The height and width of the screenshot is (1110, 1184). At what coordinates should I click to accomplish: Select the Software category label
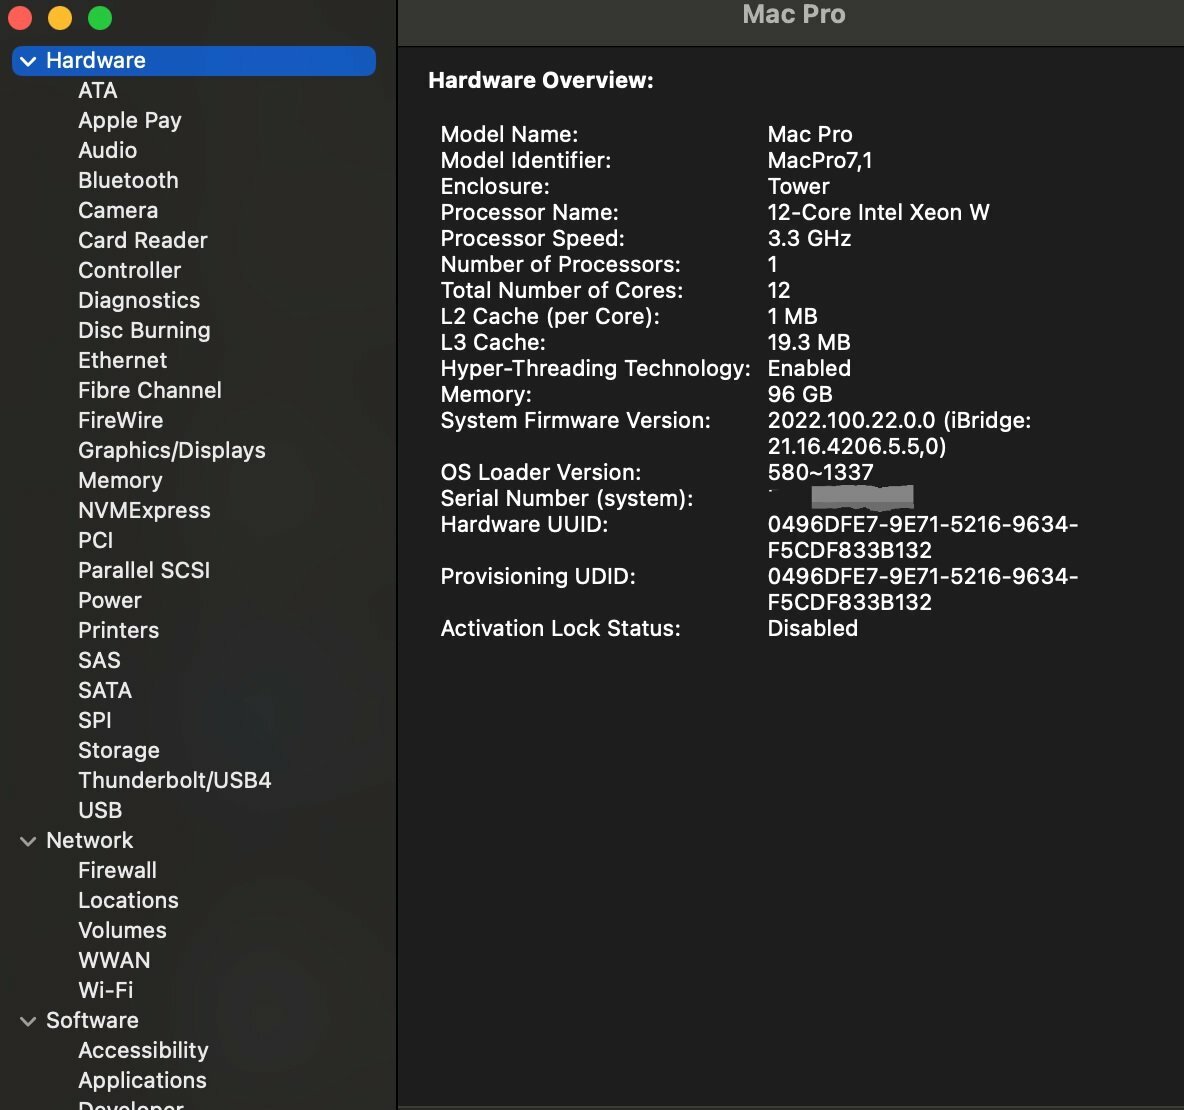(x=92, y=1021)
